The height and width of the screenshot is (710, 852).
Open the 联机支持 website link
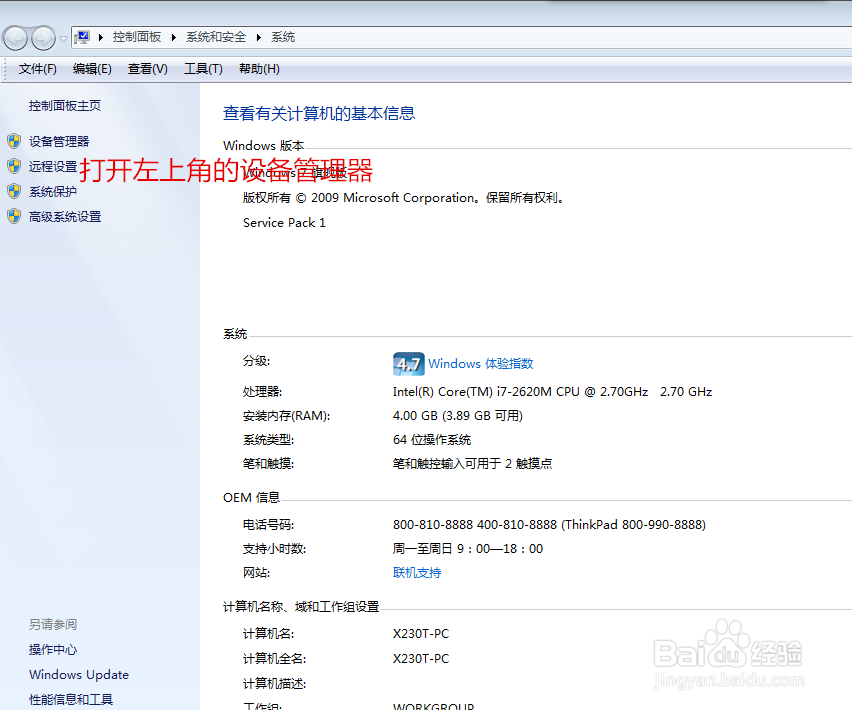pos(417,573)
